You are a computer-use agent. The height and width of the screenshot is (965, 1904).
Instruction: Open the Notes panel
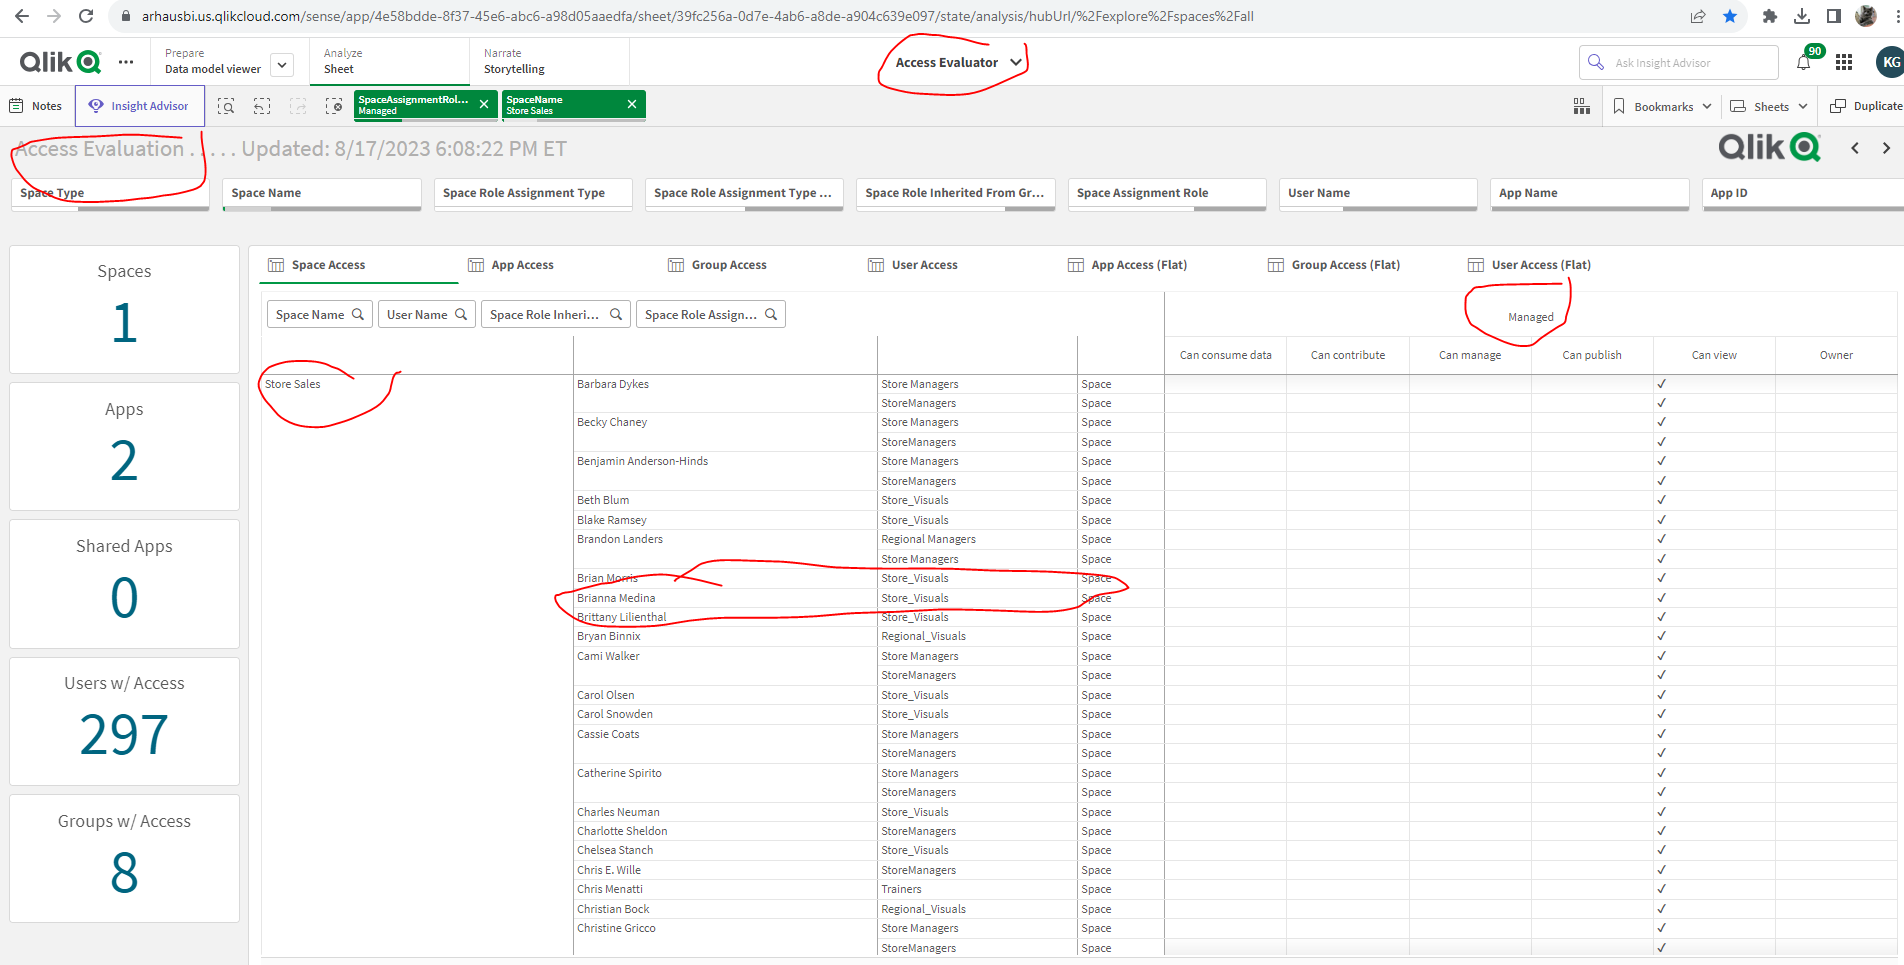36,105
